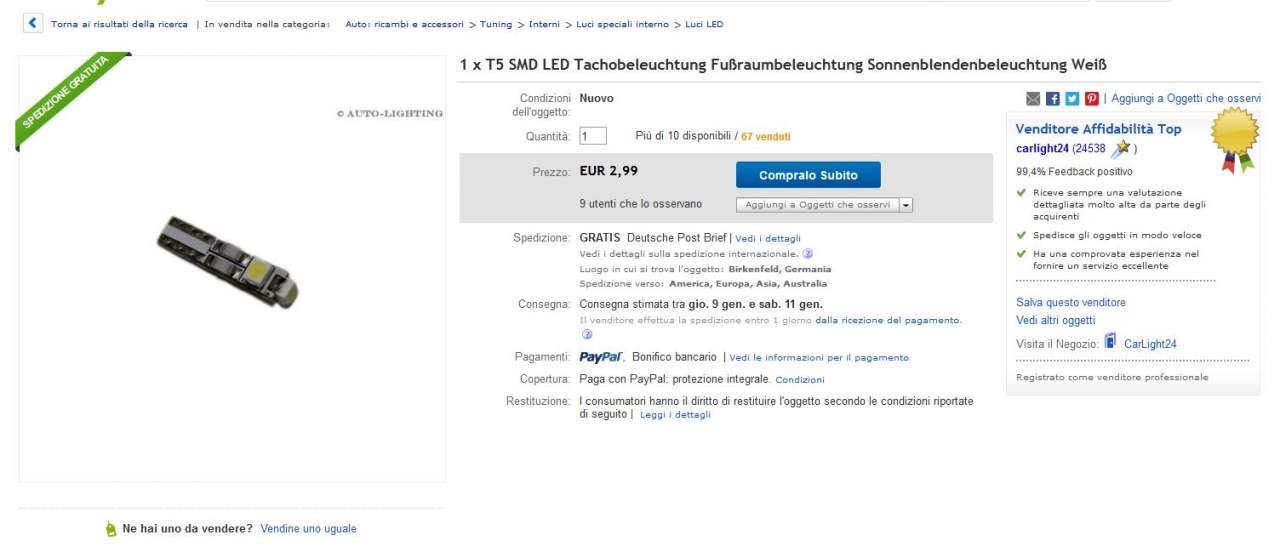The height and width of the screenshot is (552, 1280).
Task: Click the quantity input field
Action: (x=592, y=136)
